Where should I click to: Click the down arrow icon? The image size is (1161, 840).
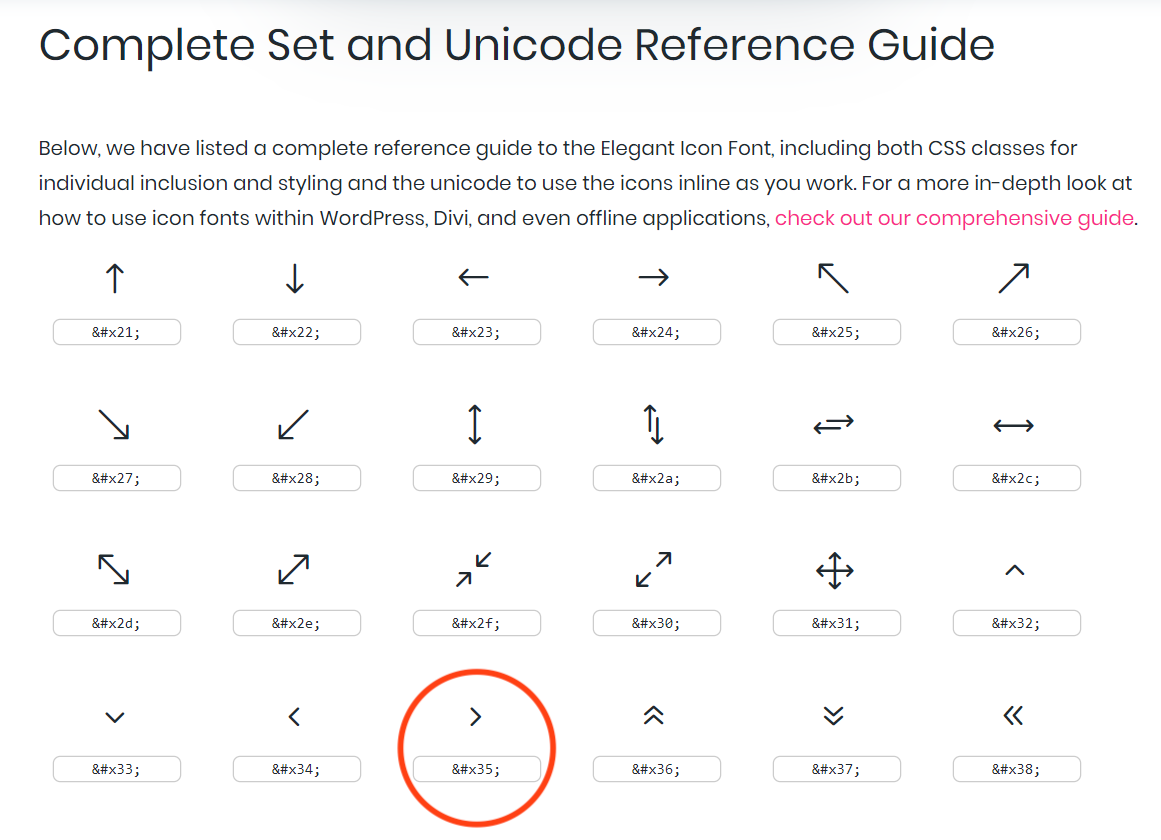pos(294,278)
